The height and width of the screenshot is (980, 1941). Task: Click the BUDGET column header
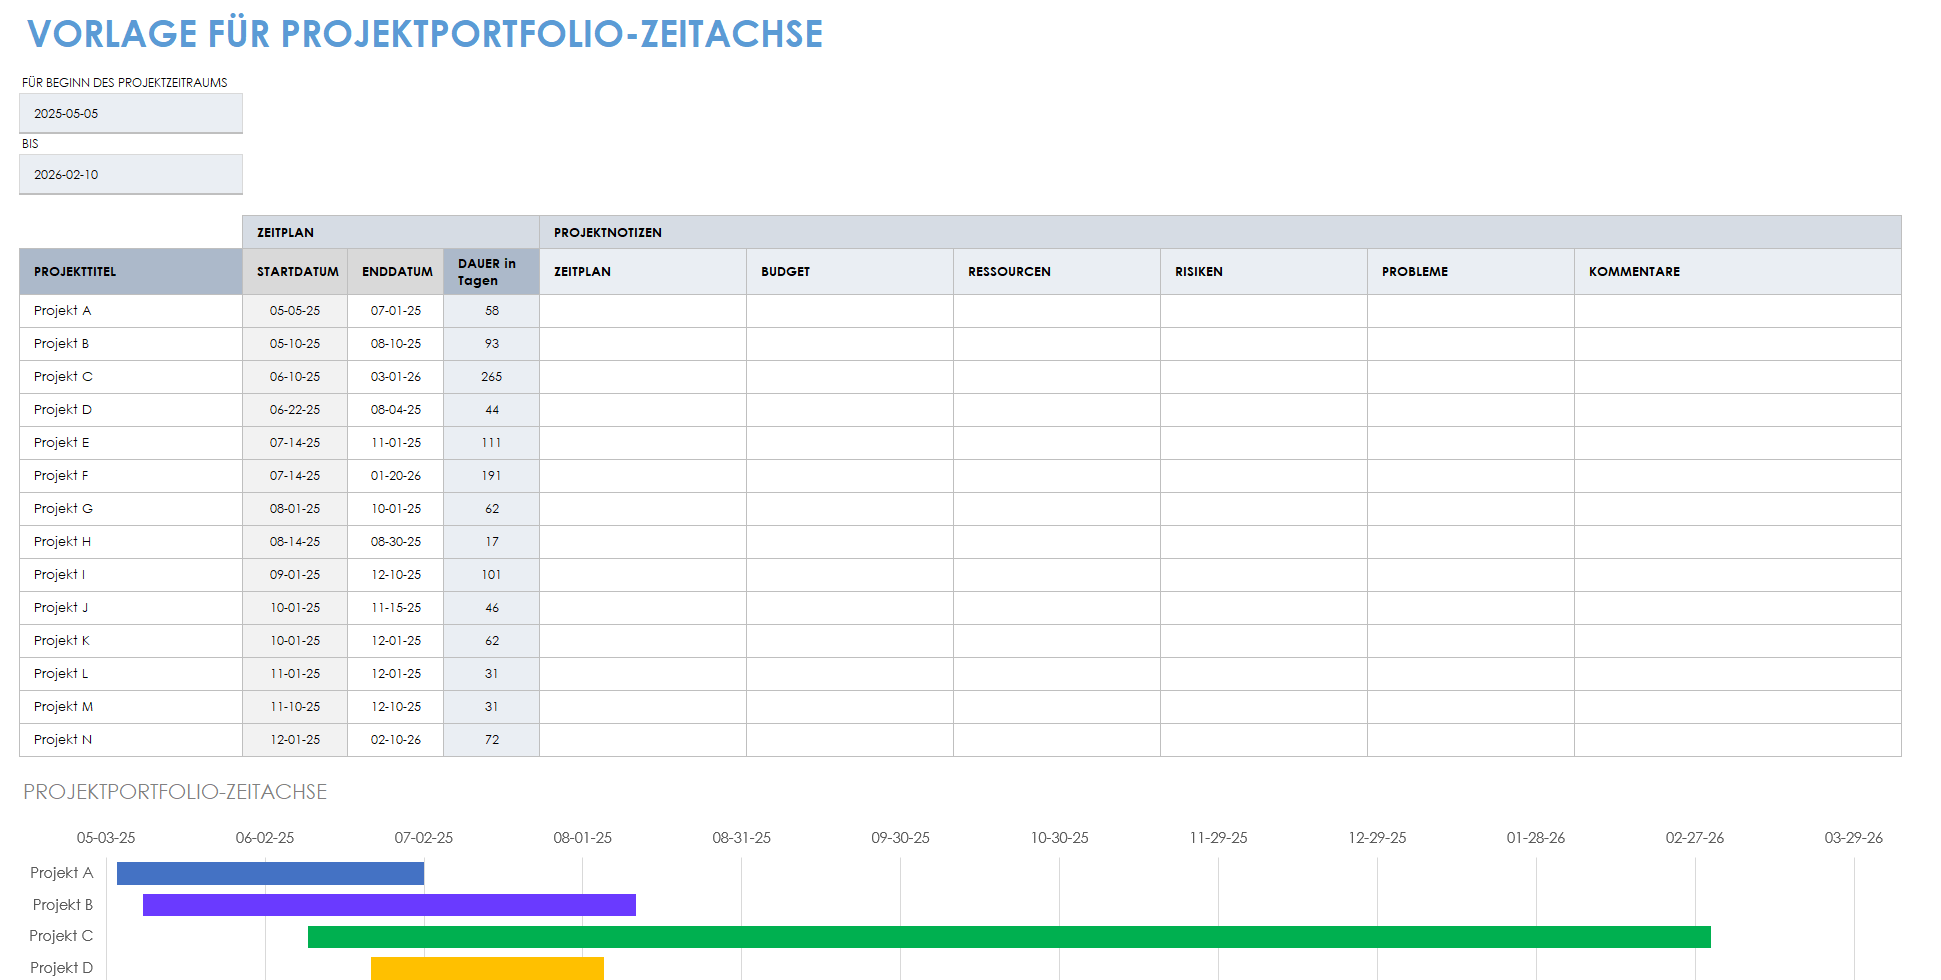coord(850,271)
